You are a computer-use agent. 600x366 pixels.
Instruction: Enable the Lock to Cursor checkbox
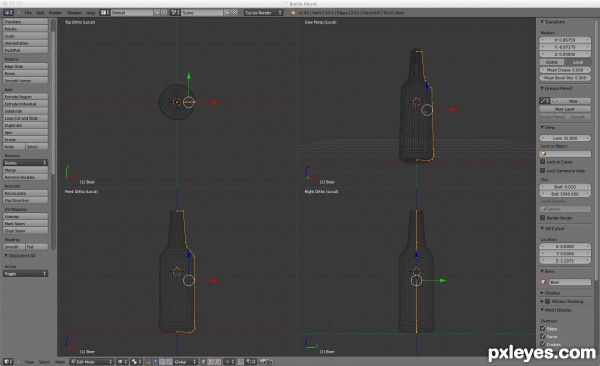tap(542, 162)
